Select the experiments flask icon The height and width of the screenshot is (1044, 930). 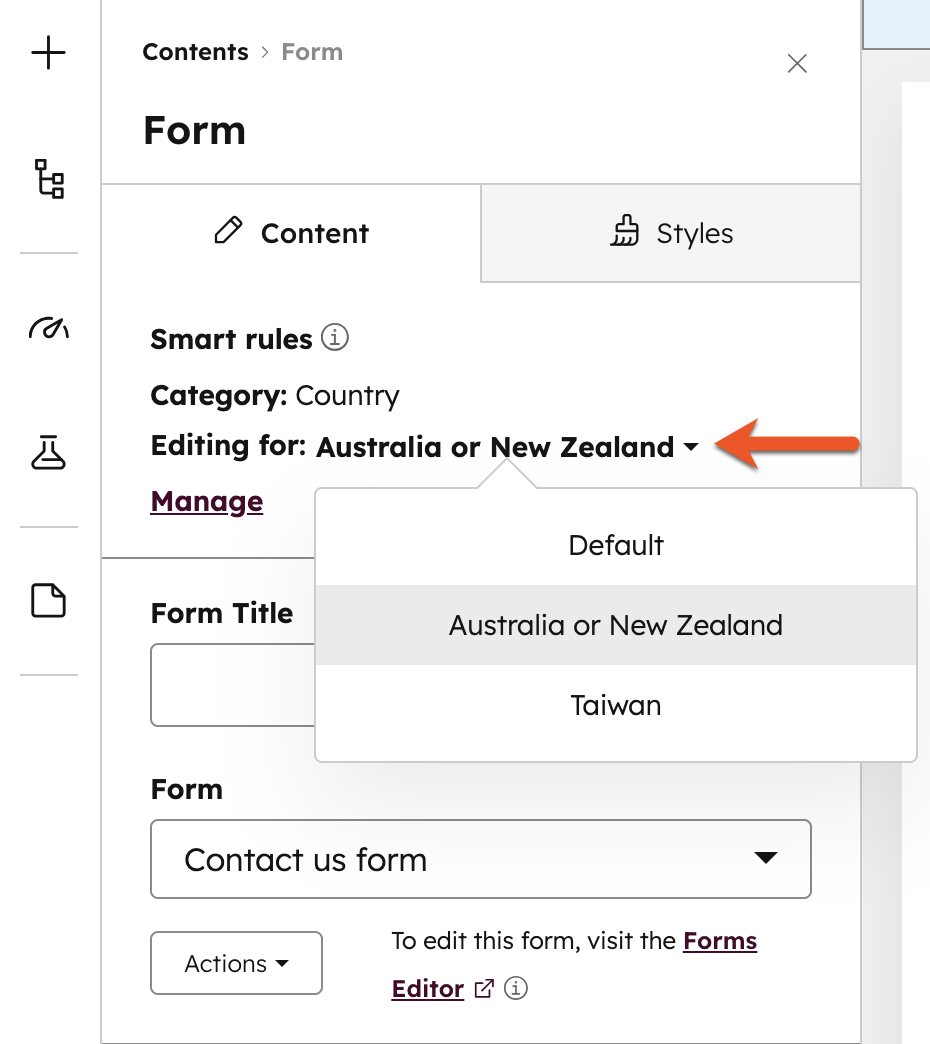47,453
